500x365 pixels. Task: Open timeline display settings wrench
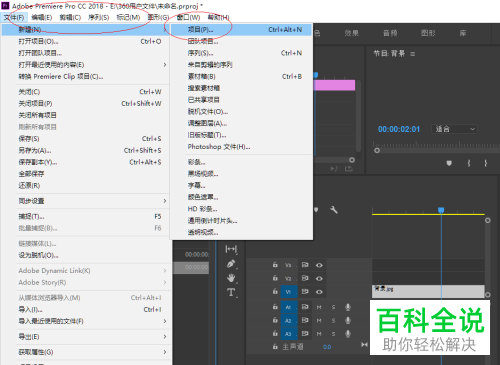click(334, 210)
